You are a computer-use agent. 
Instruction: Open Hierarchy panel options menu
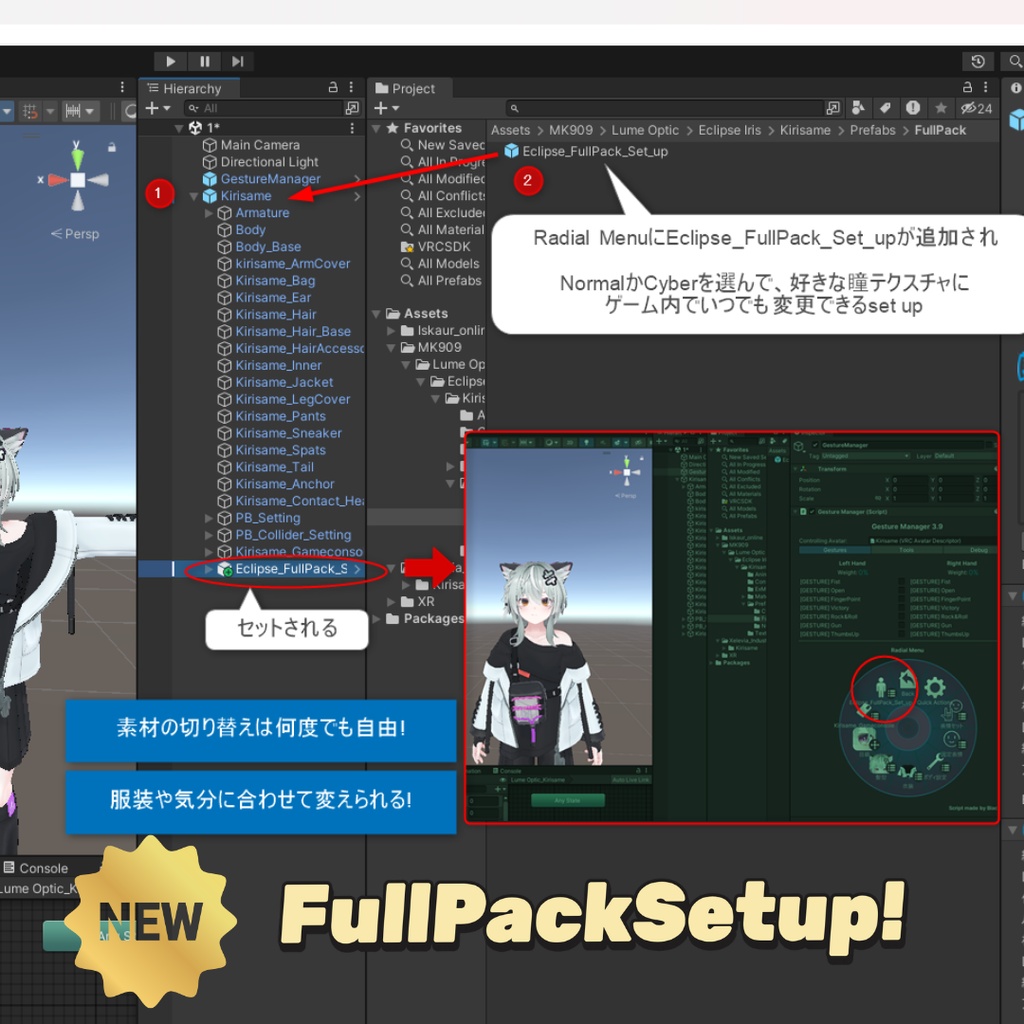click(x=351, y=87)
